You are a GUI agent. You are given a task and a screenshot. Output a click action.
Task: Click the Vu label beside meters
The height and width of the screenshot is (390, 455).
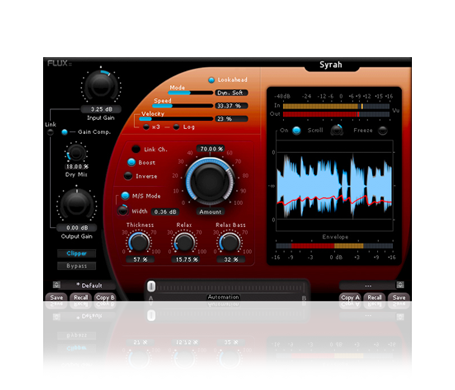point(396,110)
